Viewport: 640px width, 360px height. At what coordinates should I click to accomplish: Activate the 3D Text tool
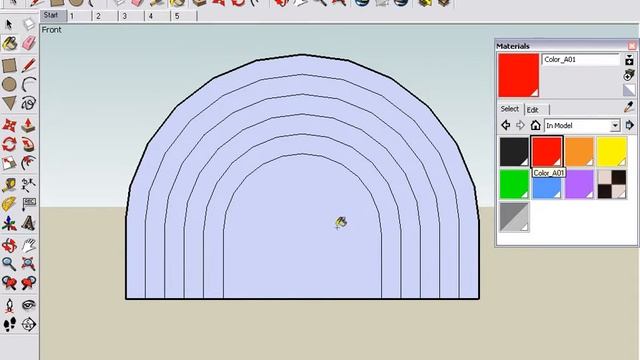(28, 223)
